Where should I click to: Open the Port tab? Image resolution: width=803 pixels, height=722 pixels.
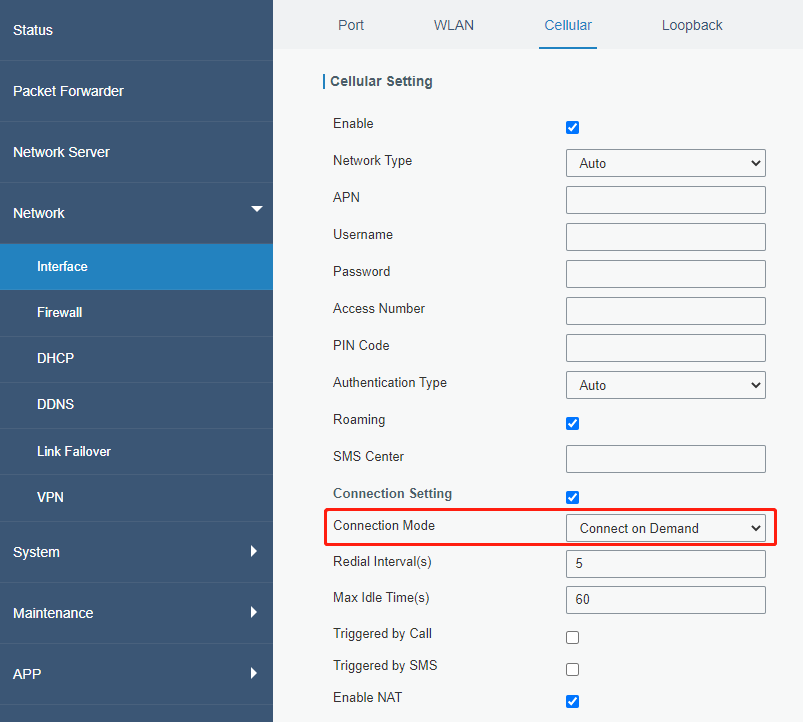(351, 25)
